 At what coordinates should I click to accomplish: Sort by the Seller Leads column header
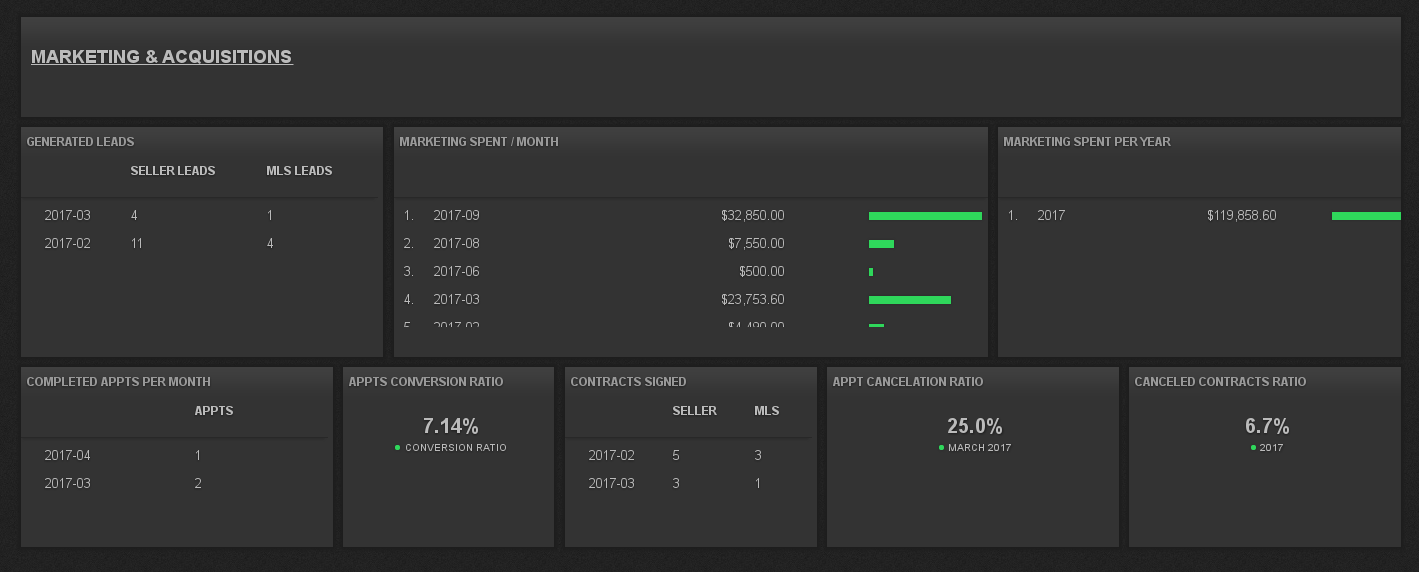172,171
